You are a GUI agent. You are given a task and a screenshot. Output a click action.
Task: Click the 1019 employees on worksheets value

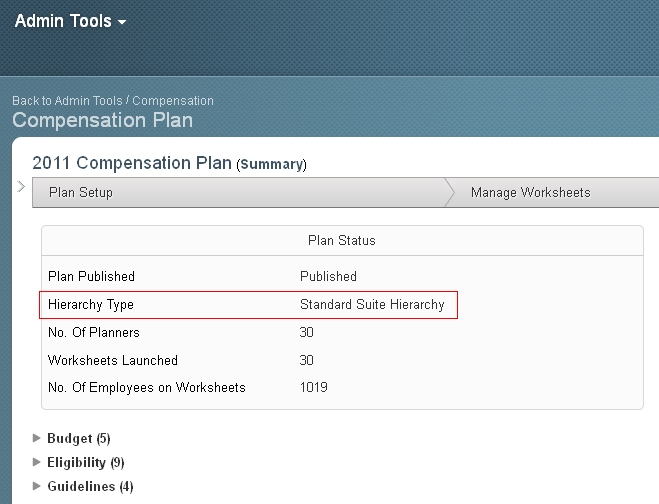click(314, 387)
